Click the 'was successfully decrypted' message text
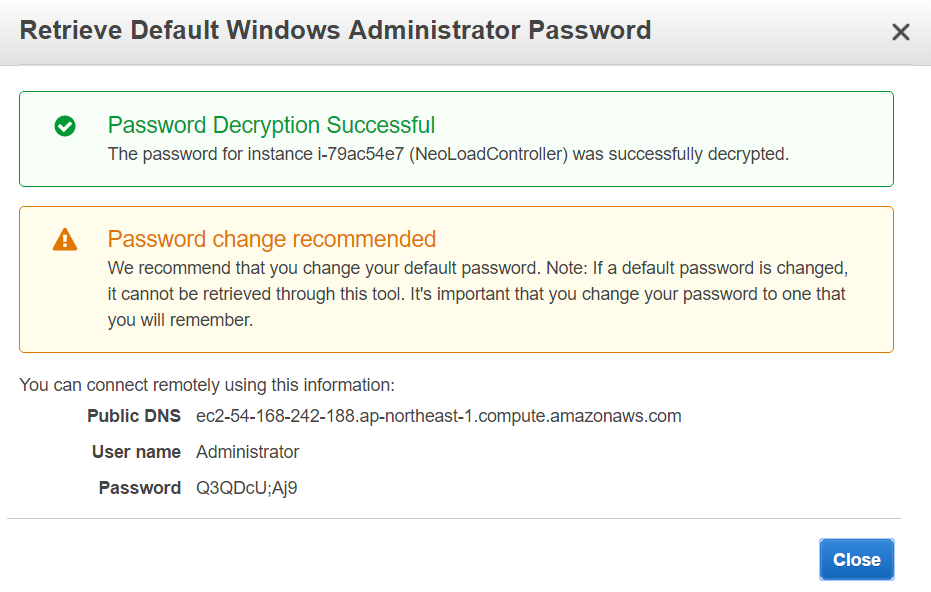Screen dimensions: 931x592 680,154
